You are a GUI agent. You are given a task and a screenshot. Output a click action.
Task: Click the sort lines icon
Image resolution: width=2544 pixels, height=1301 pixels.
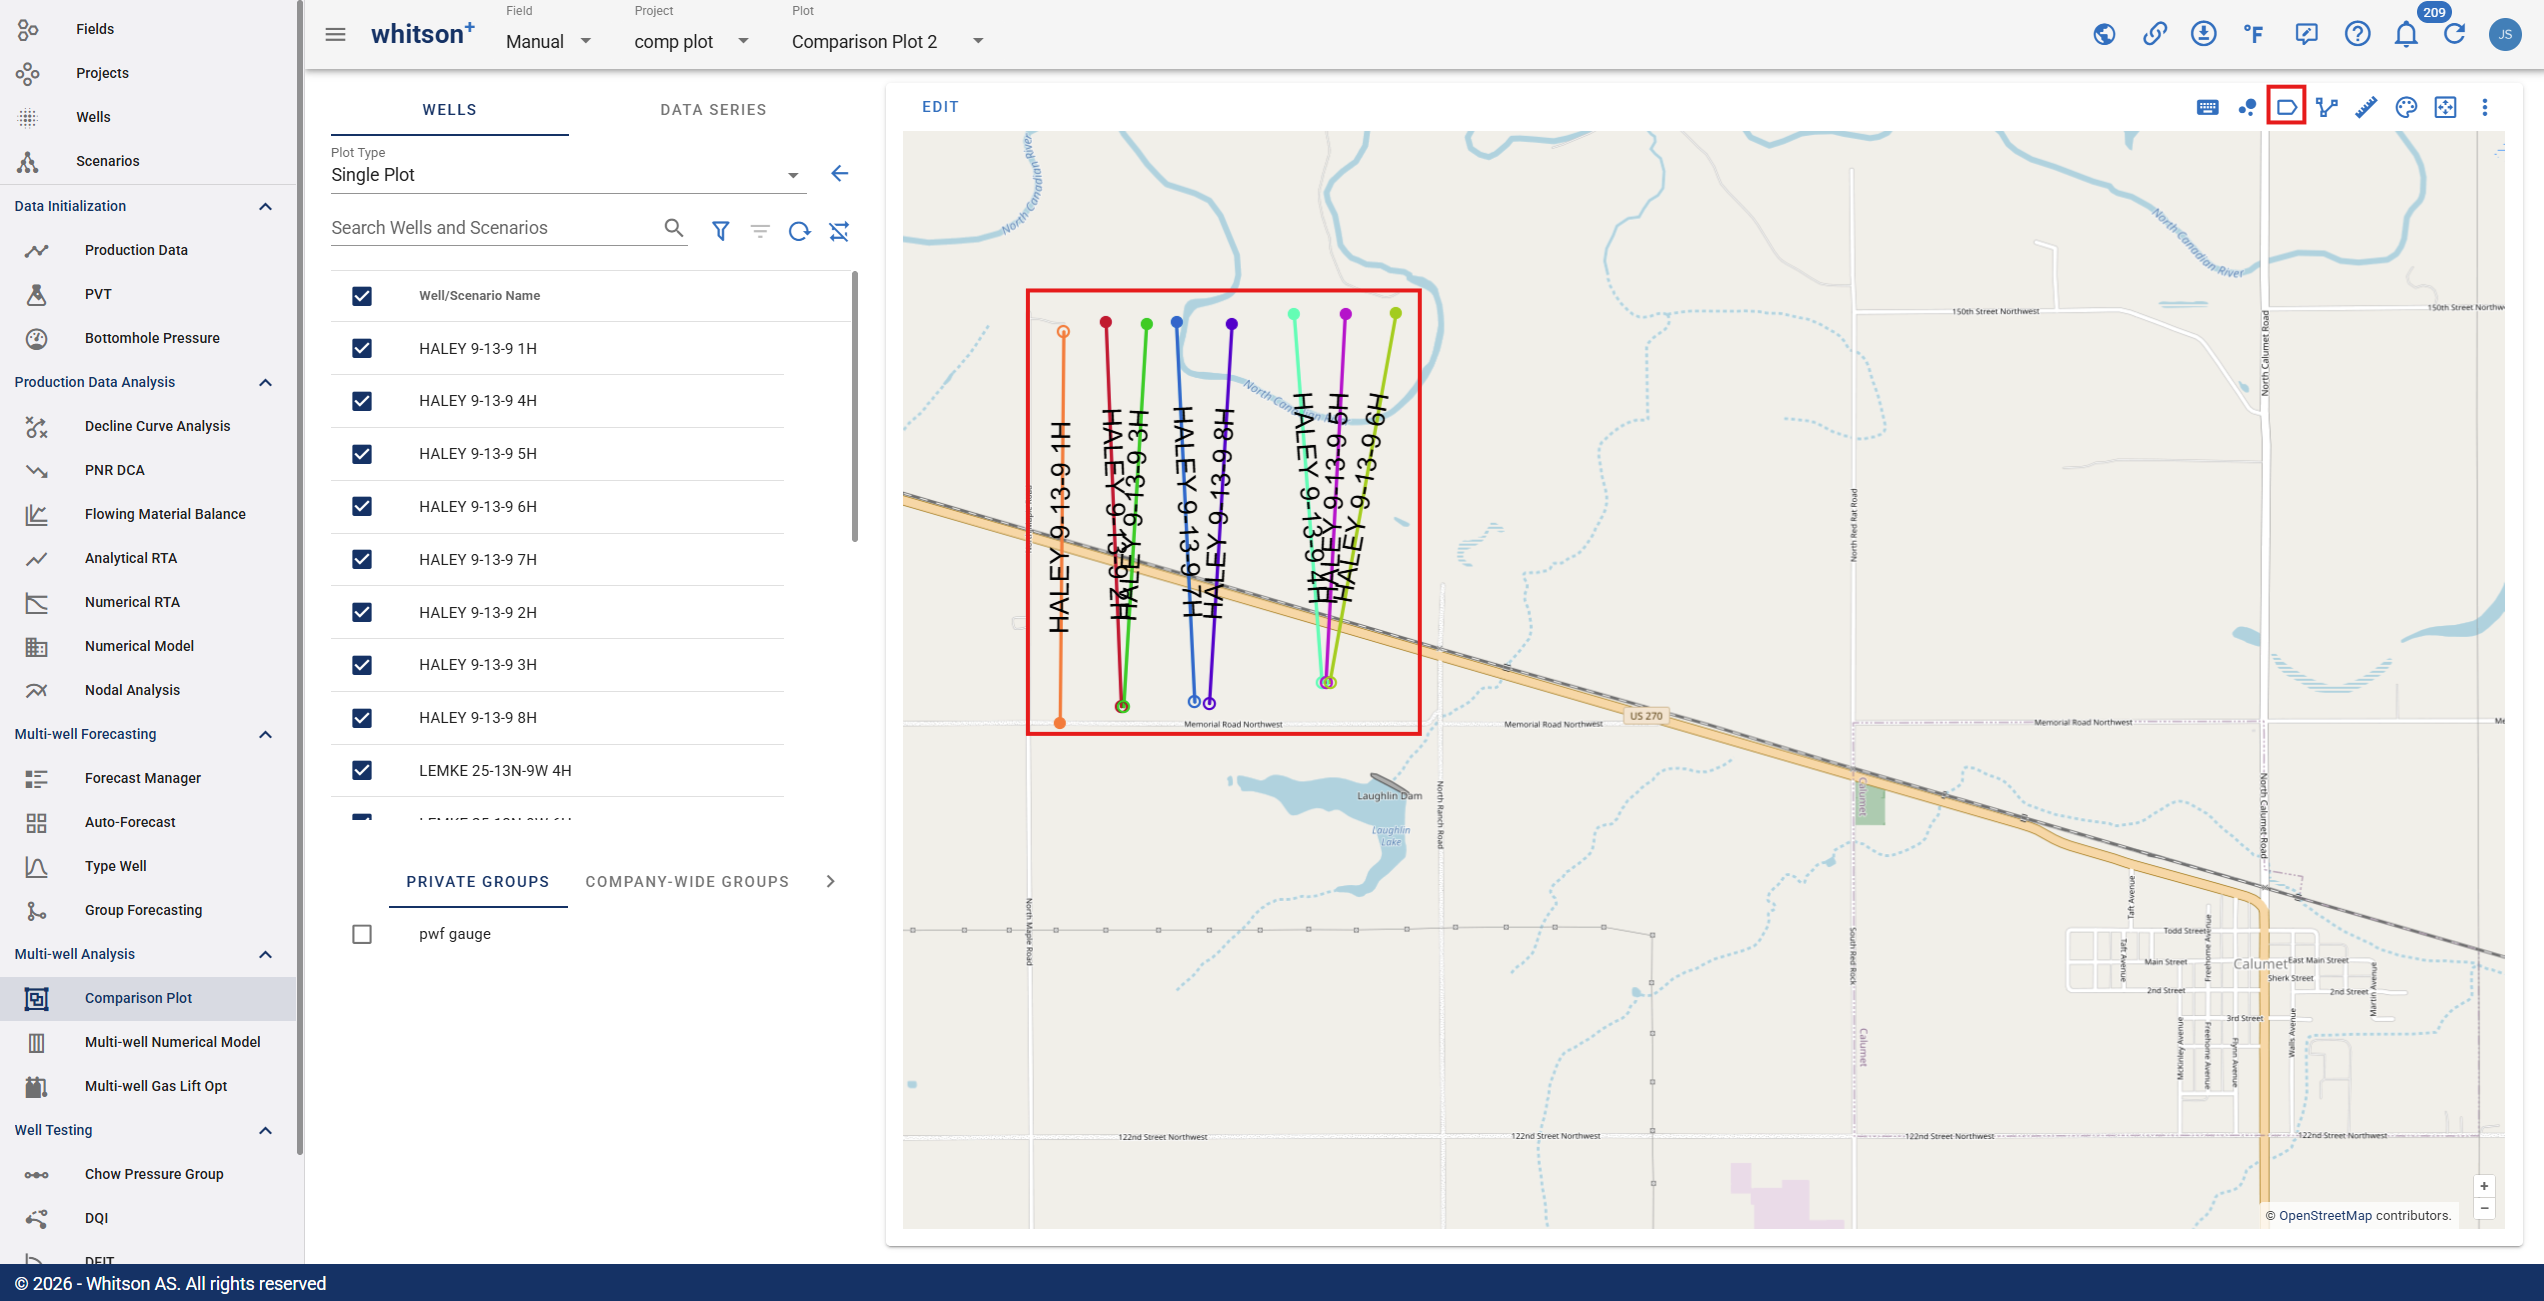[760, 231]
